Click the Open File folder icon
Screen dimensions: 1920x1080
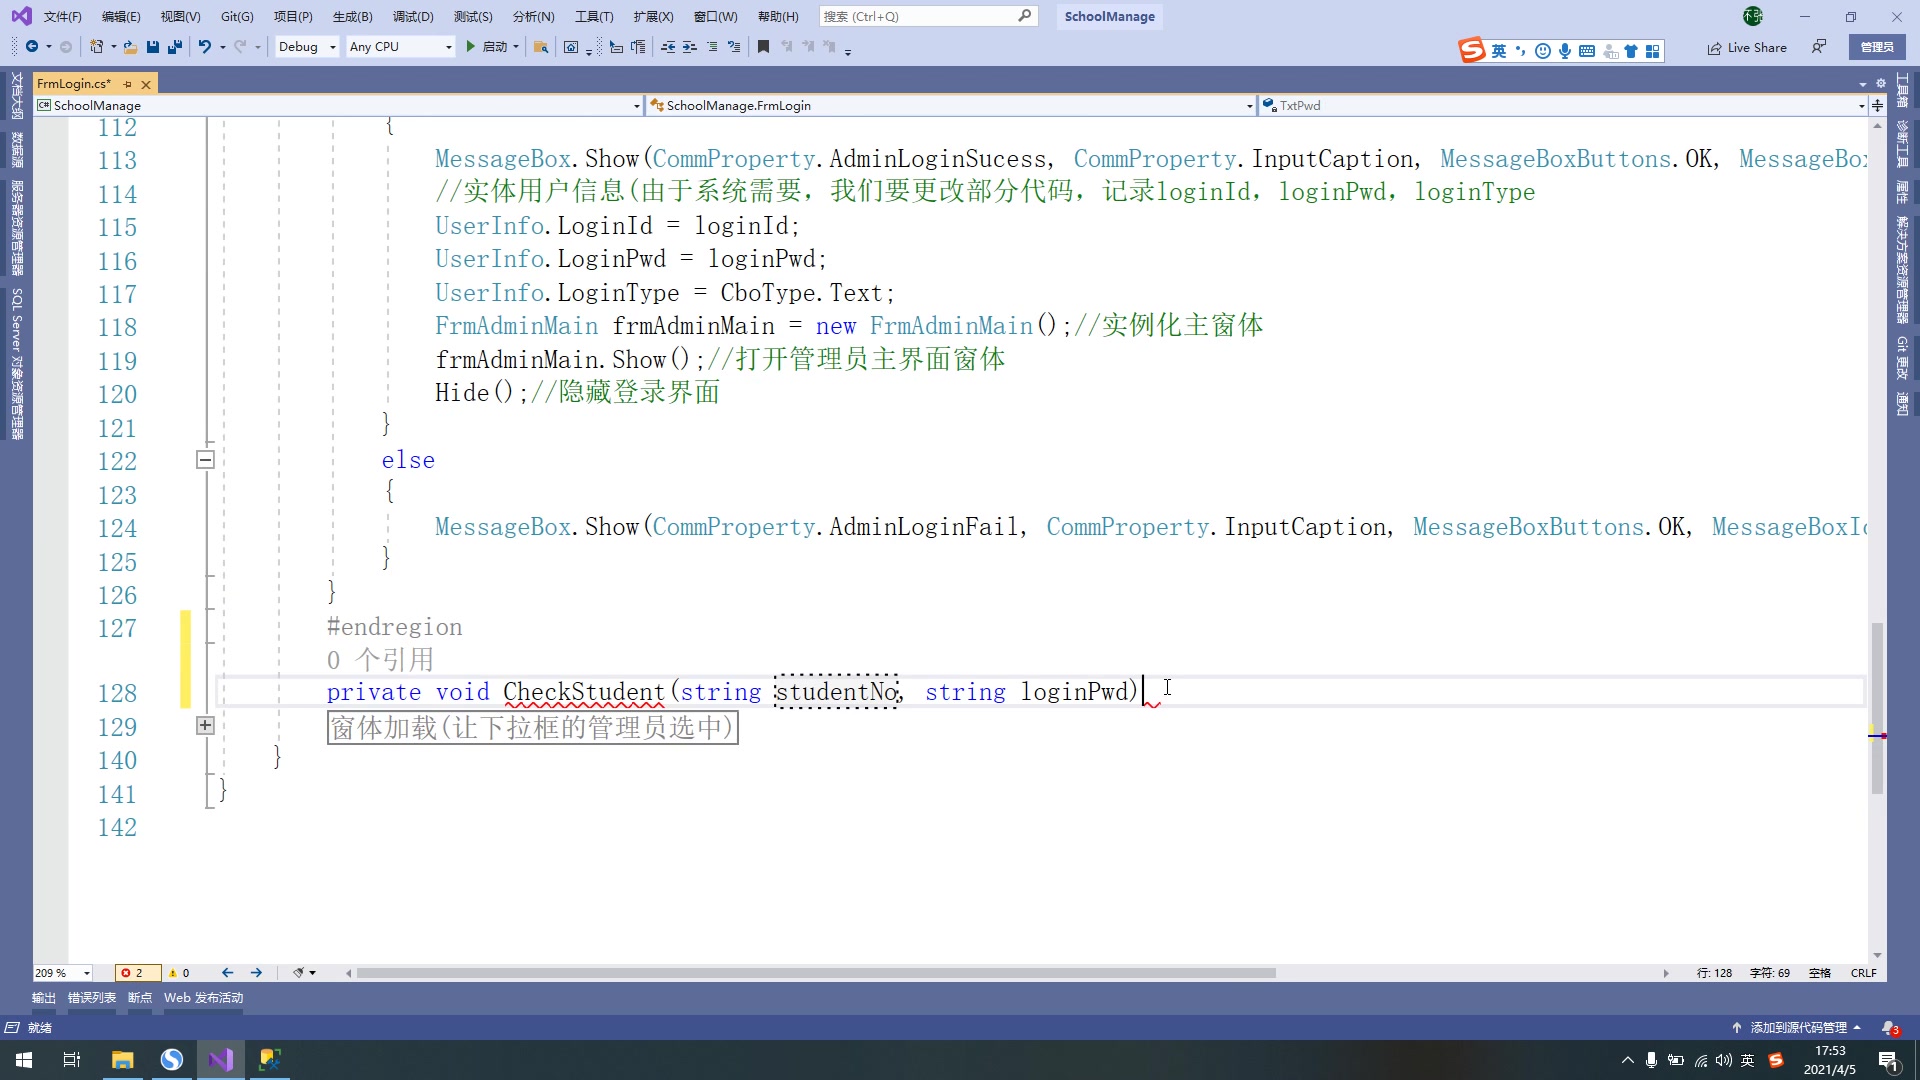(130, 47)
